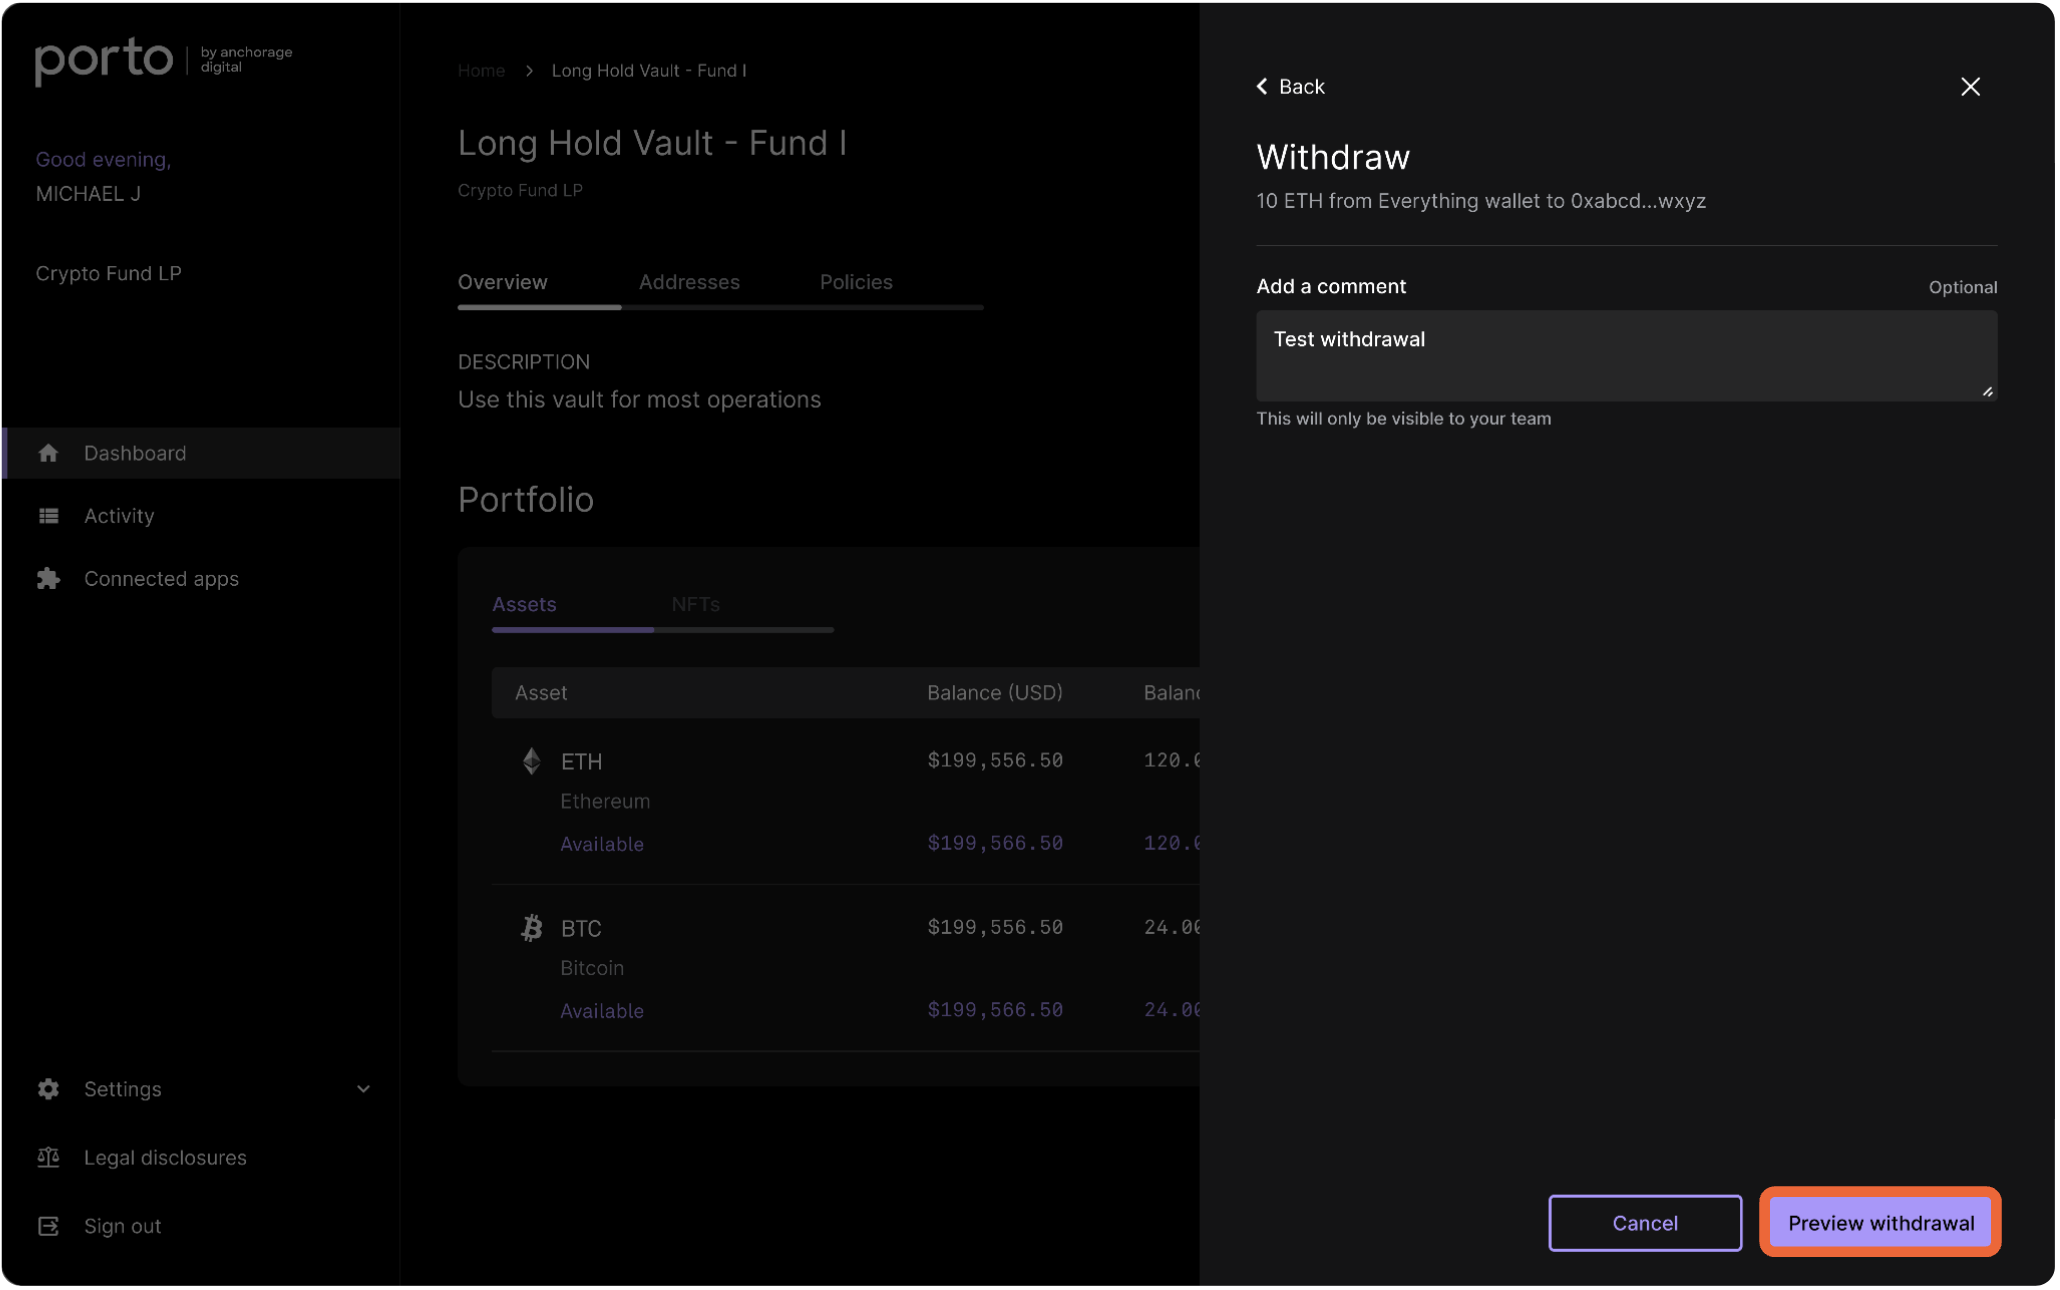Switch to the Overview tab
2060x1290 pixels.
(503, 282)
